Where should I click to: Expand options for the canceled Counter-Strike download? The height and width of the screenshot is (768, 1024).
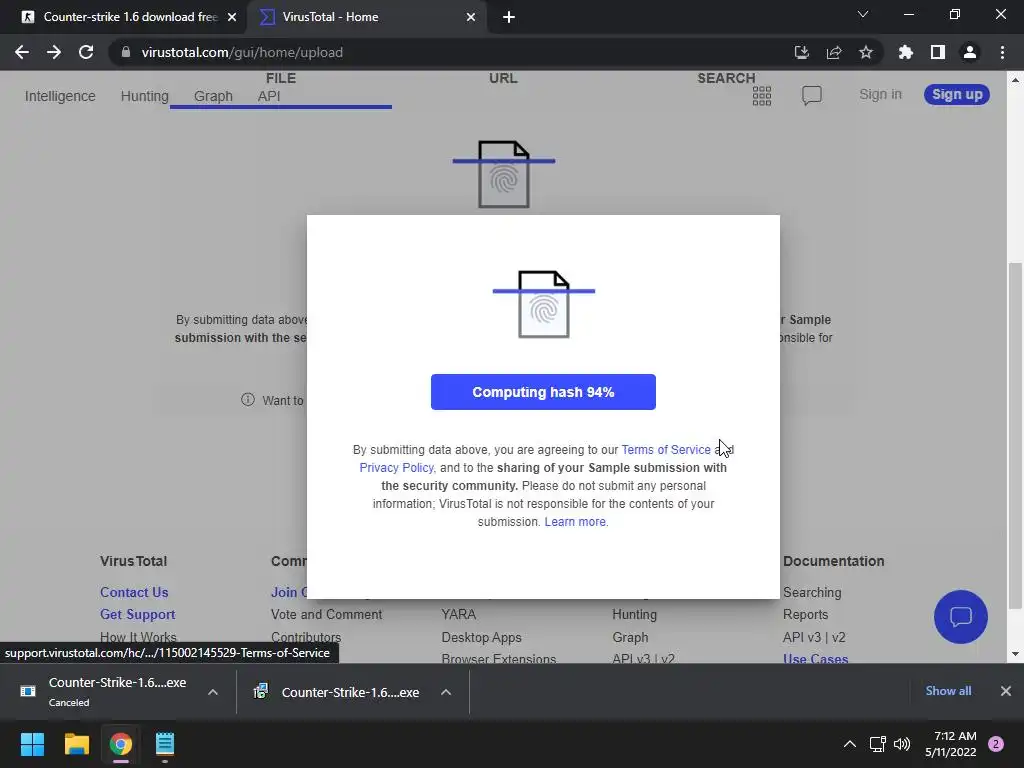tap(213, 692)
